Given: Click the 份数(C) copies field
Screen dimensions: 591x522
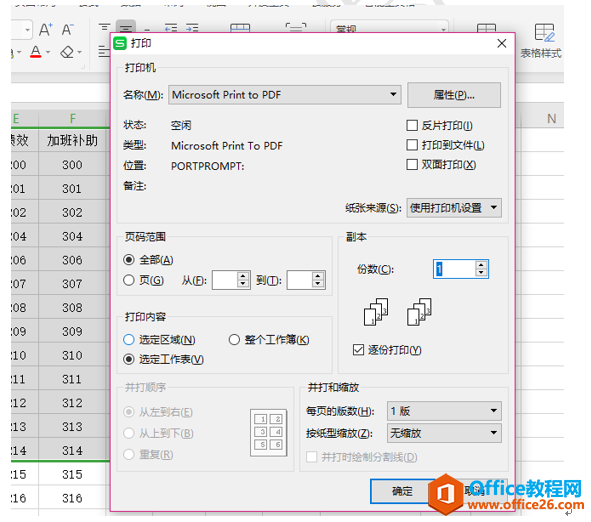Looking at the screenshot, I should (x=454, y=269).
